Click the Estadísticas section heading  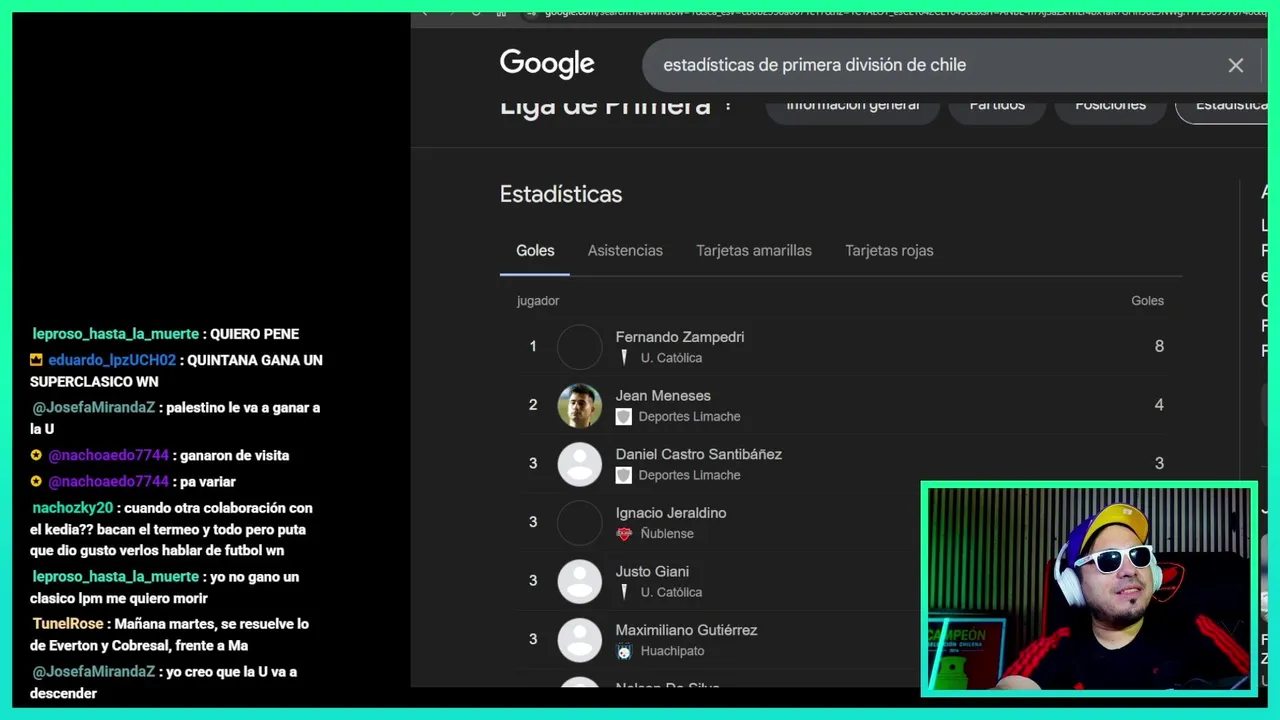point(561,194)
